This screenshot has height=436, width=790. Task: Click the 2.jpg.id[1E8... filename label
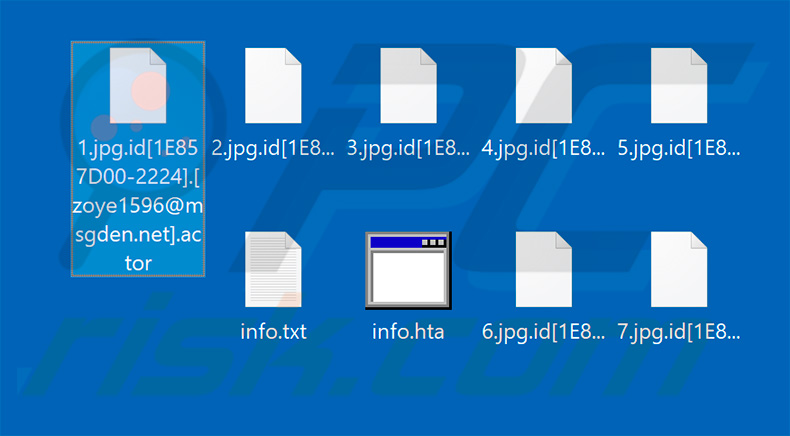[x=273, y=148]
